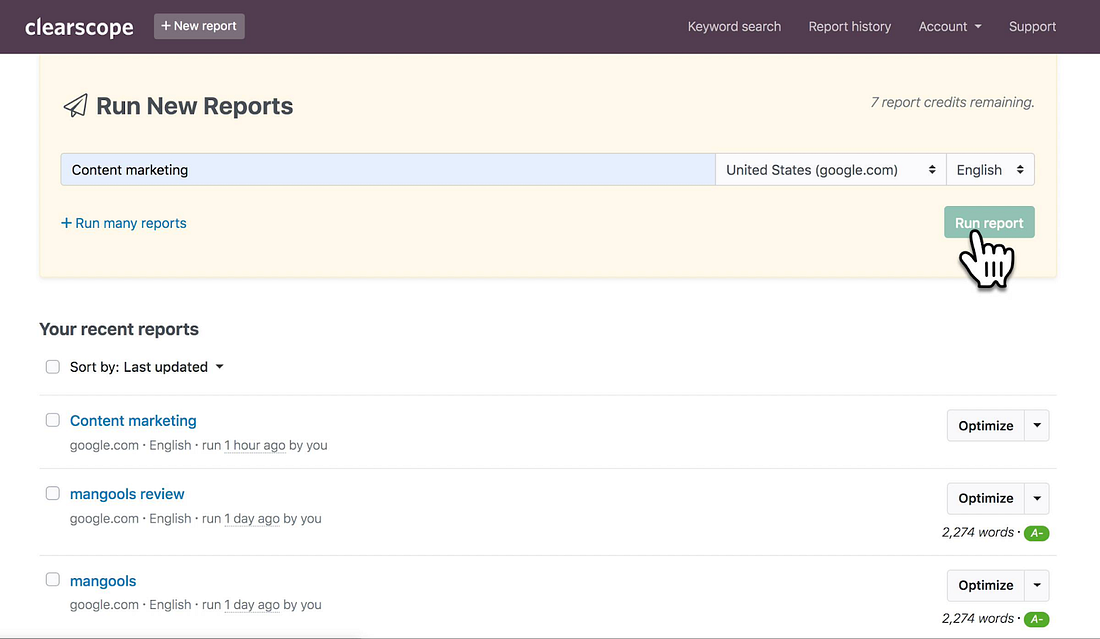This screenshot has height=639, width=1100.
Task: Select the mangools review report checkbox
Action: click(x=53, y=493)
